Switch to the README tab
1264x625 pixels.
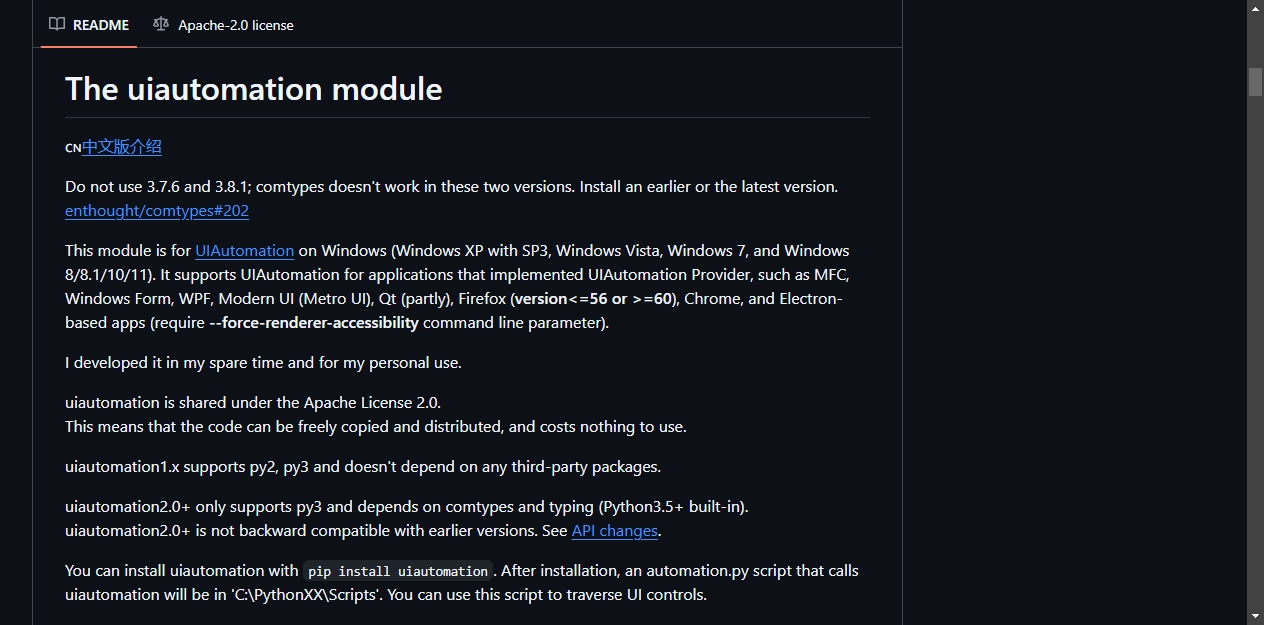89,24
